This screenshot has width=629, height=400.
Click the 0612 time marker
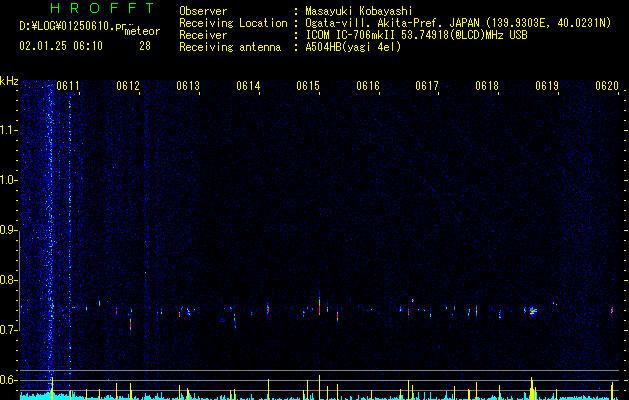(128, 86)
